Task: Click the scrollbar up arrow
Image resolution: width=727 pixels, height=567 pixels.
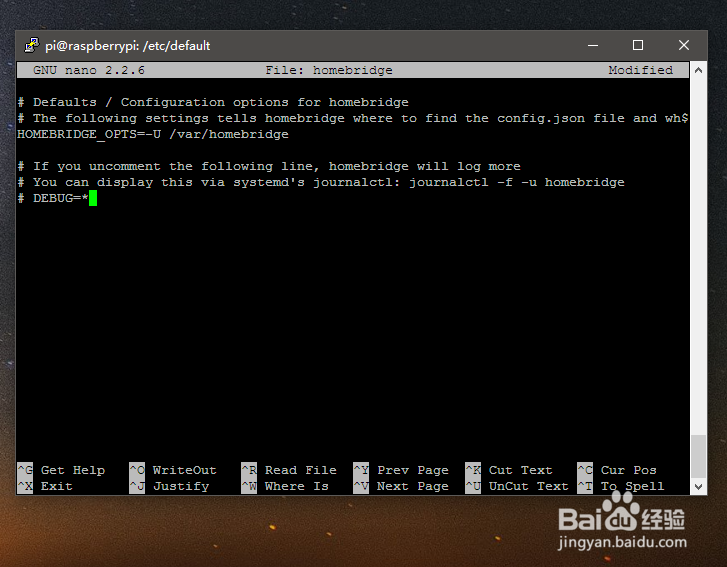Action: [698, 70]
